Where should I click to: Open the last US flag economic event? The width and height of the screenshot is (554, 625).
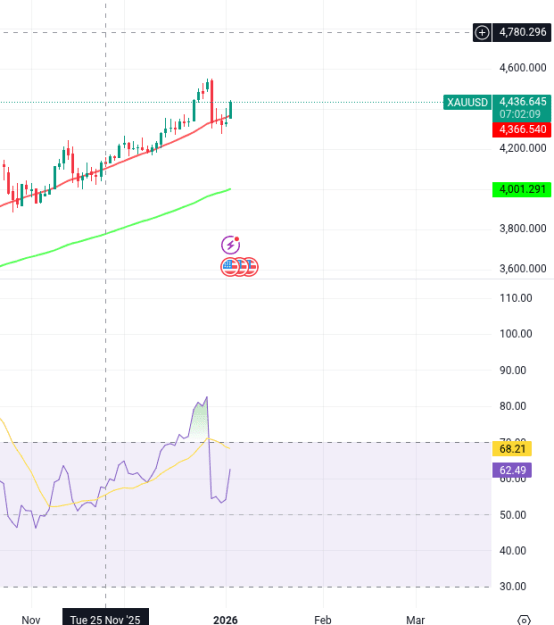coord(251,267)
